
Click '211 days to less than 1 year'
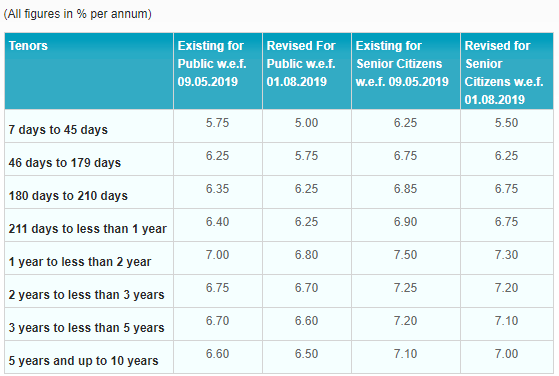pos(87,229)
